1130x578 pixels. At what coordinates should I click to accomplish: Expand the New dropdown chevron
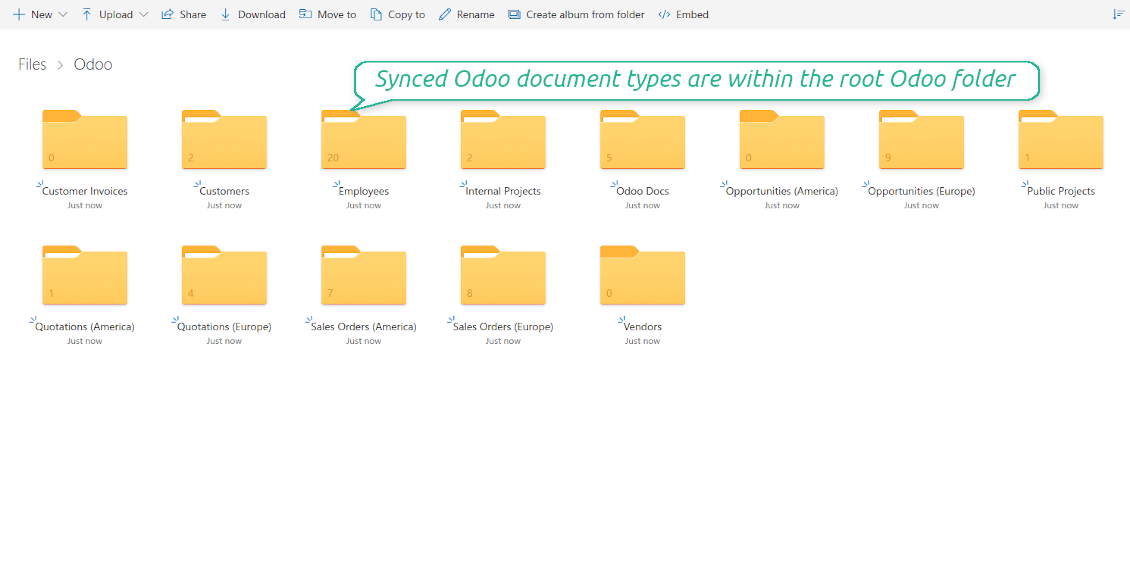62,14
